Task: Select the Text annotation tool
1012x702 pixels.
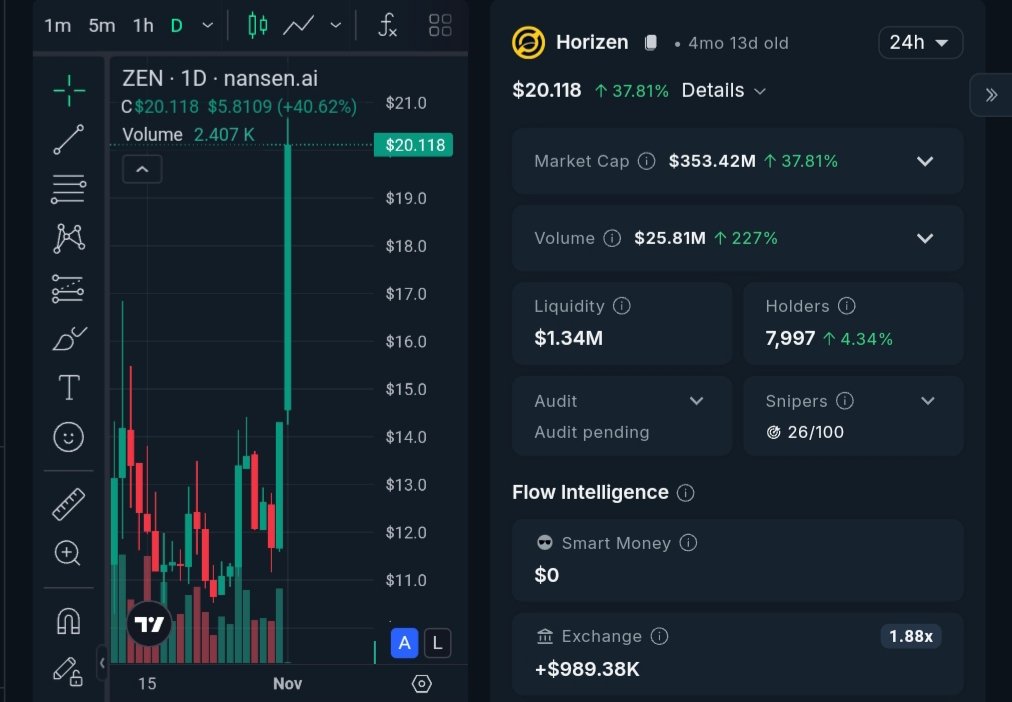Action: pos(69,387)
